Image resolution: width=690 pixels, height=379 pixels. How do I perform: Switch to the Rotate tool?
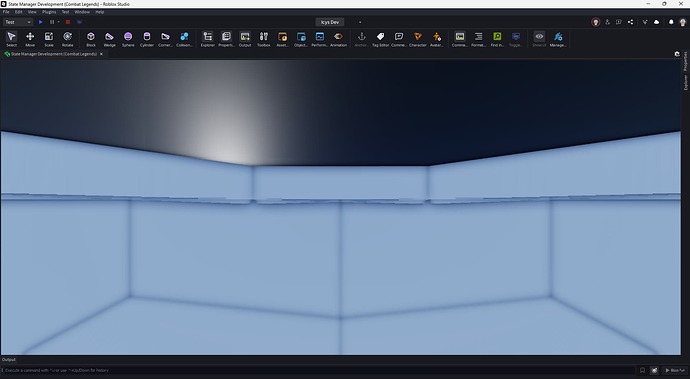click(x=67, y=39)
